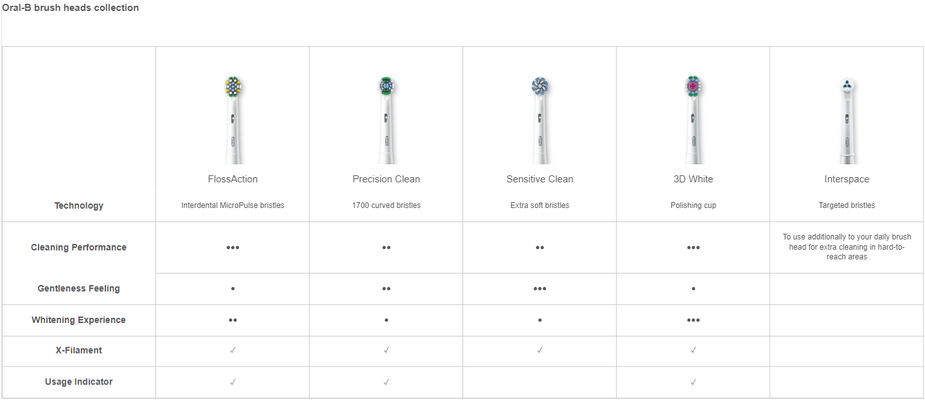Click Precision Clean's two-dot Gentleness rating
This screenshot has height=400, width=925.
pos(386,289)
